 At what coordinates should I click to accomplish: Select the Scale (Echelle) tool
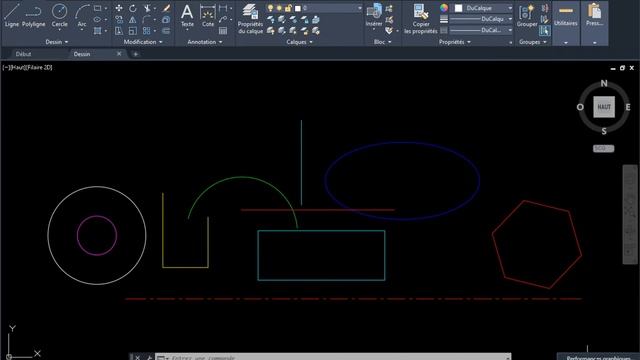(133, 31)
